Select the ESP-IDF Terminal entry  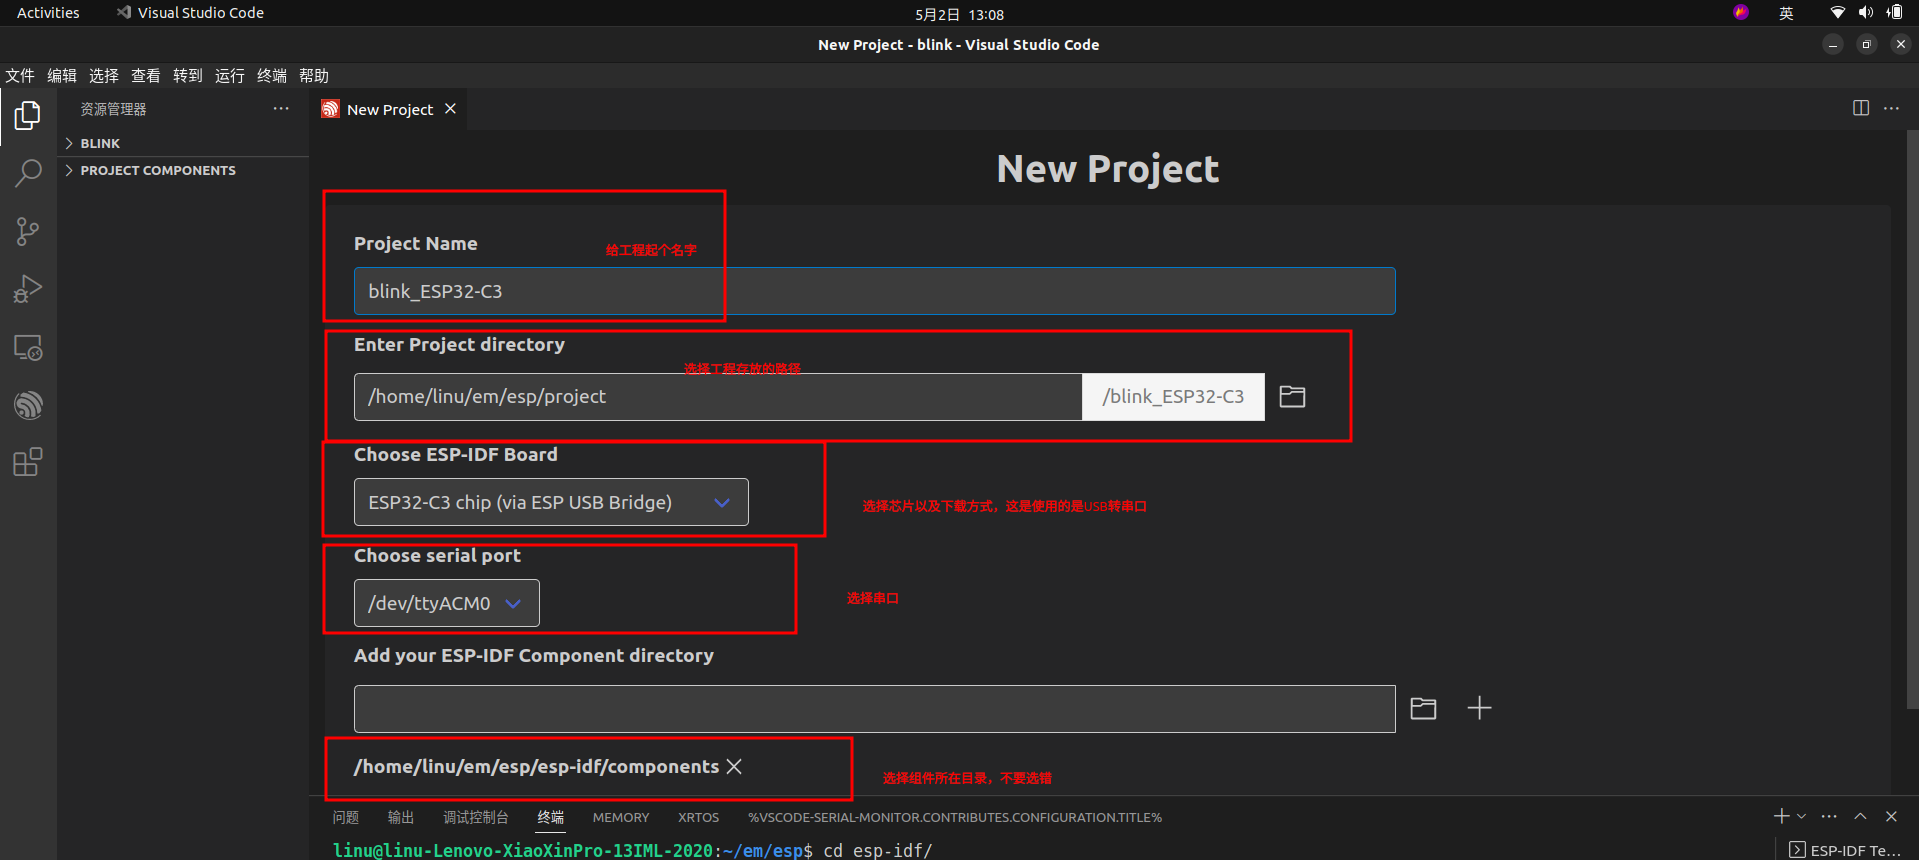pyautogui.click(x=1846, y=850)
